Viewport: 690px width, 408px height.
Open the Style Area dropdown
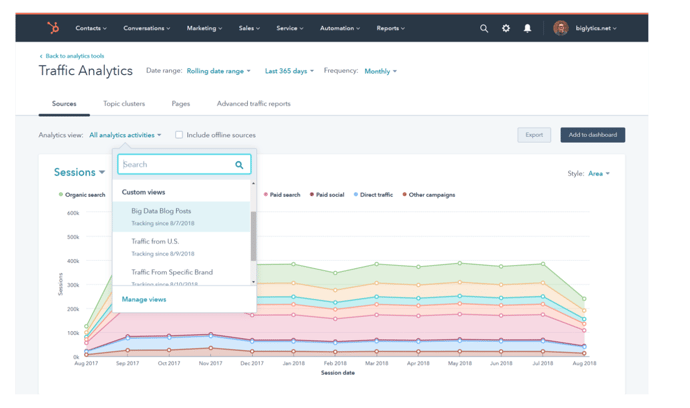(x=598, y=173)
